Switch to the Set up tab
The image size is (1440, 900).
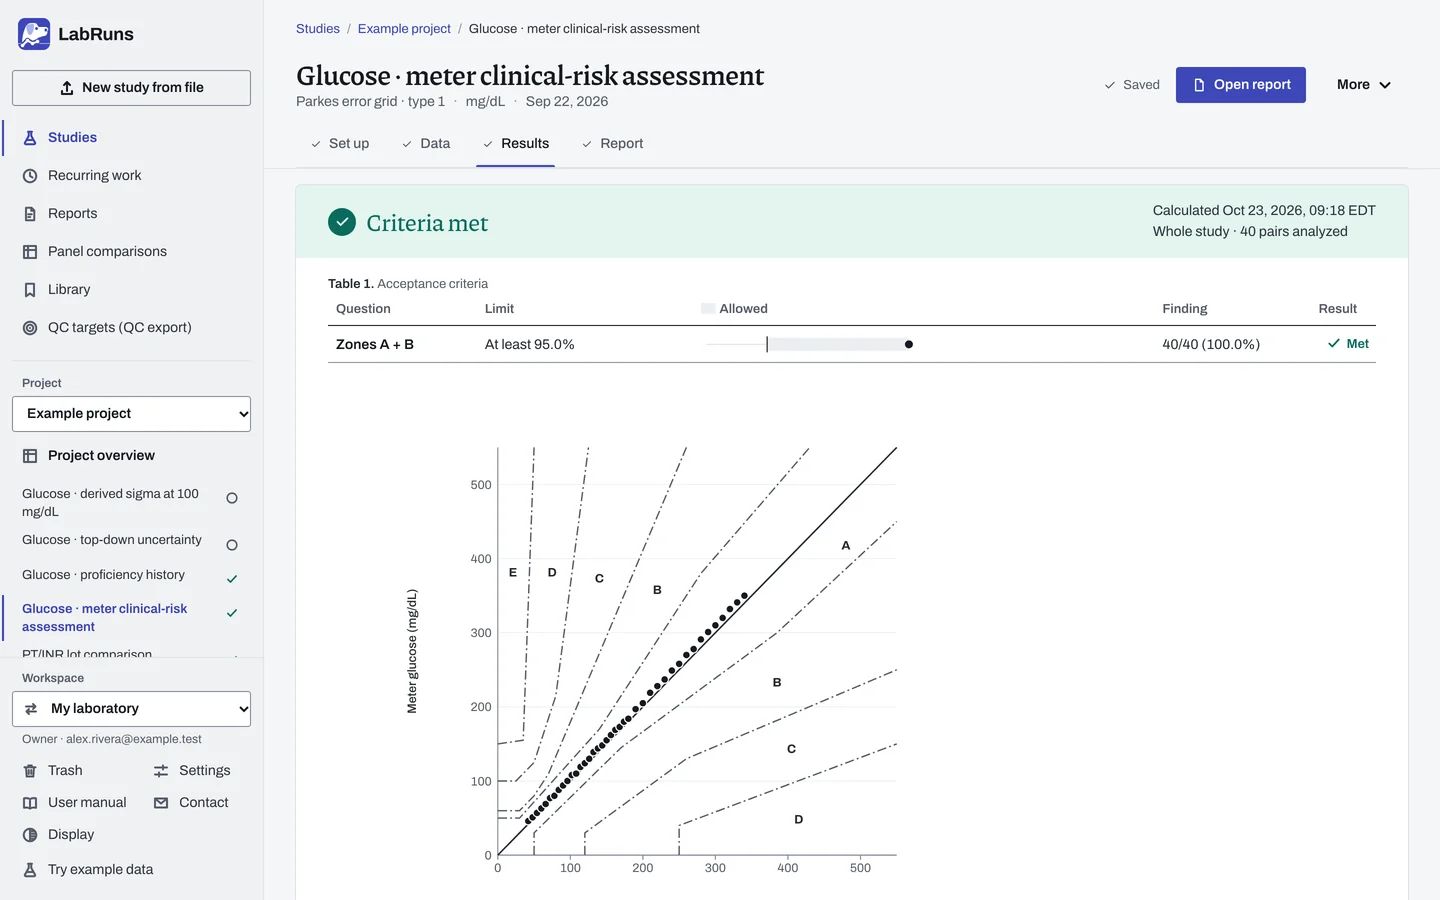click(339, 144)
